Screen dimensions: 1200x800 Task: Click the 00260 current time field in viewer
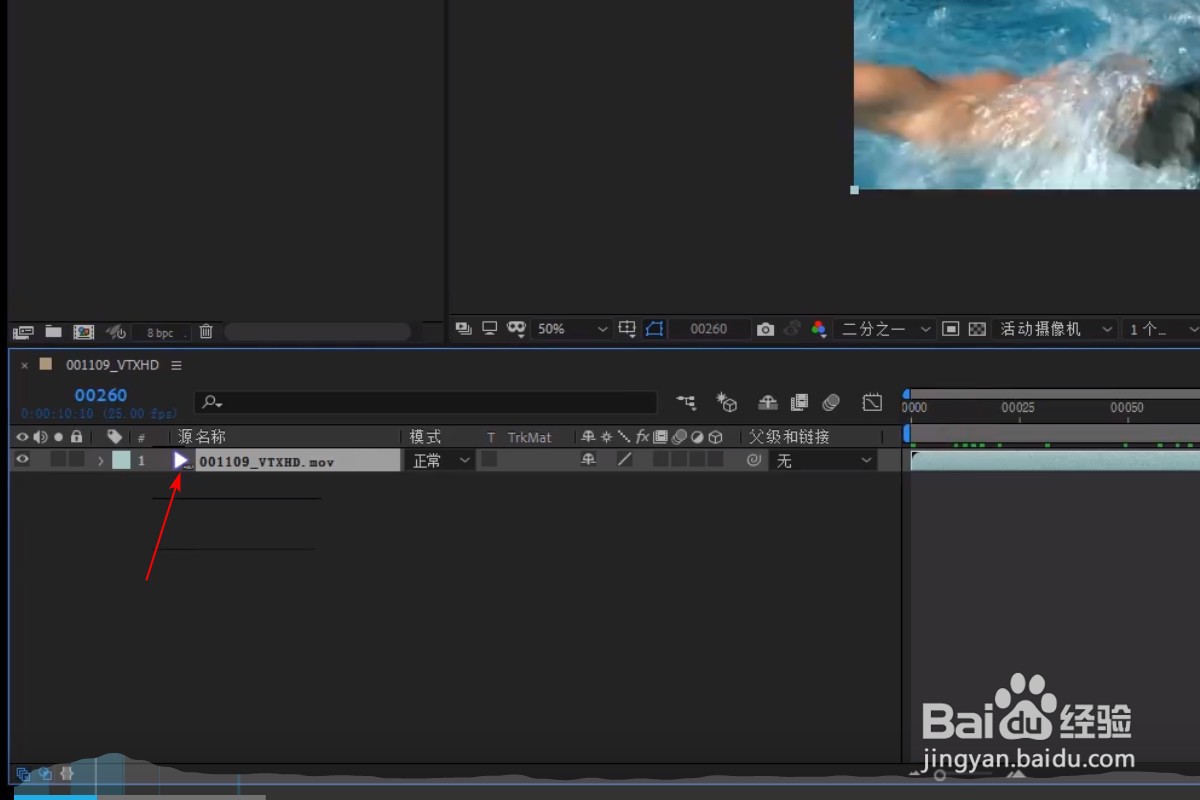(x=709, y=328)
